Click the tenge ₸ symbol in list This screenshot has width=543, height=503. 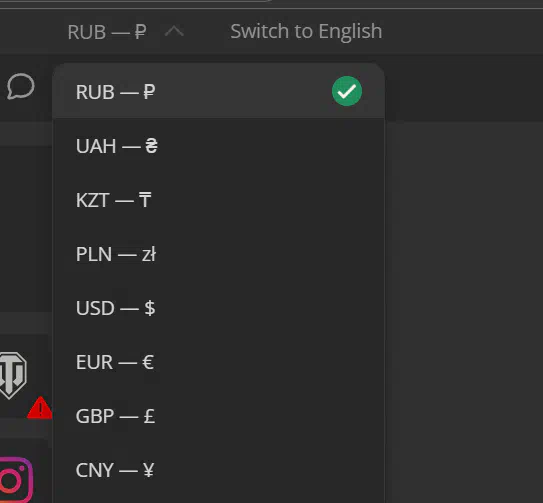pyautogui.click(x=145, y=200)
